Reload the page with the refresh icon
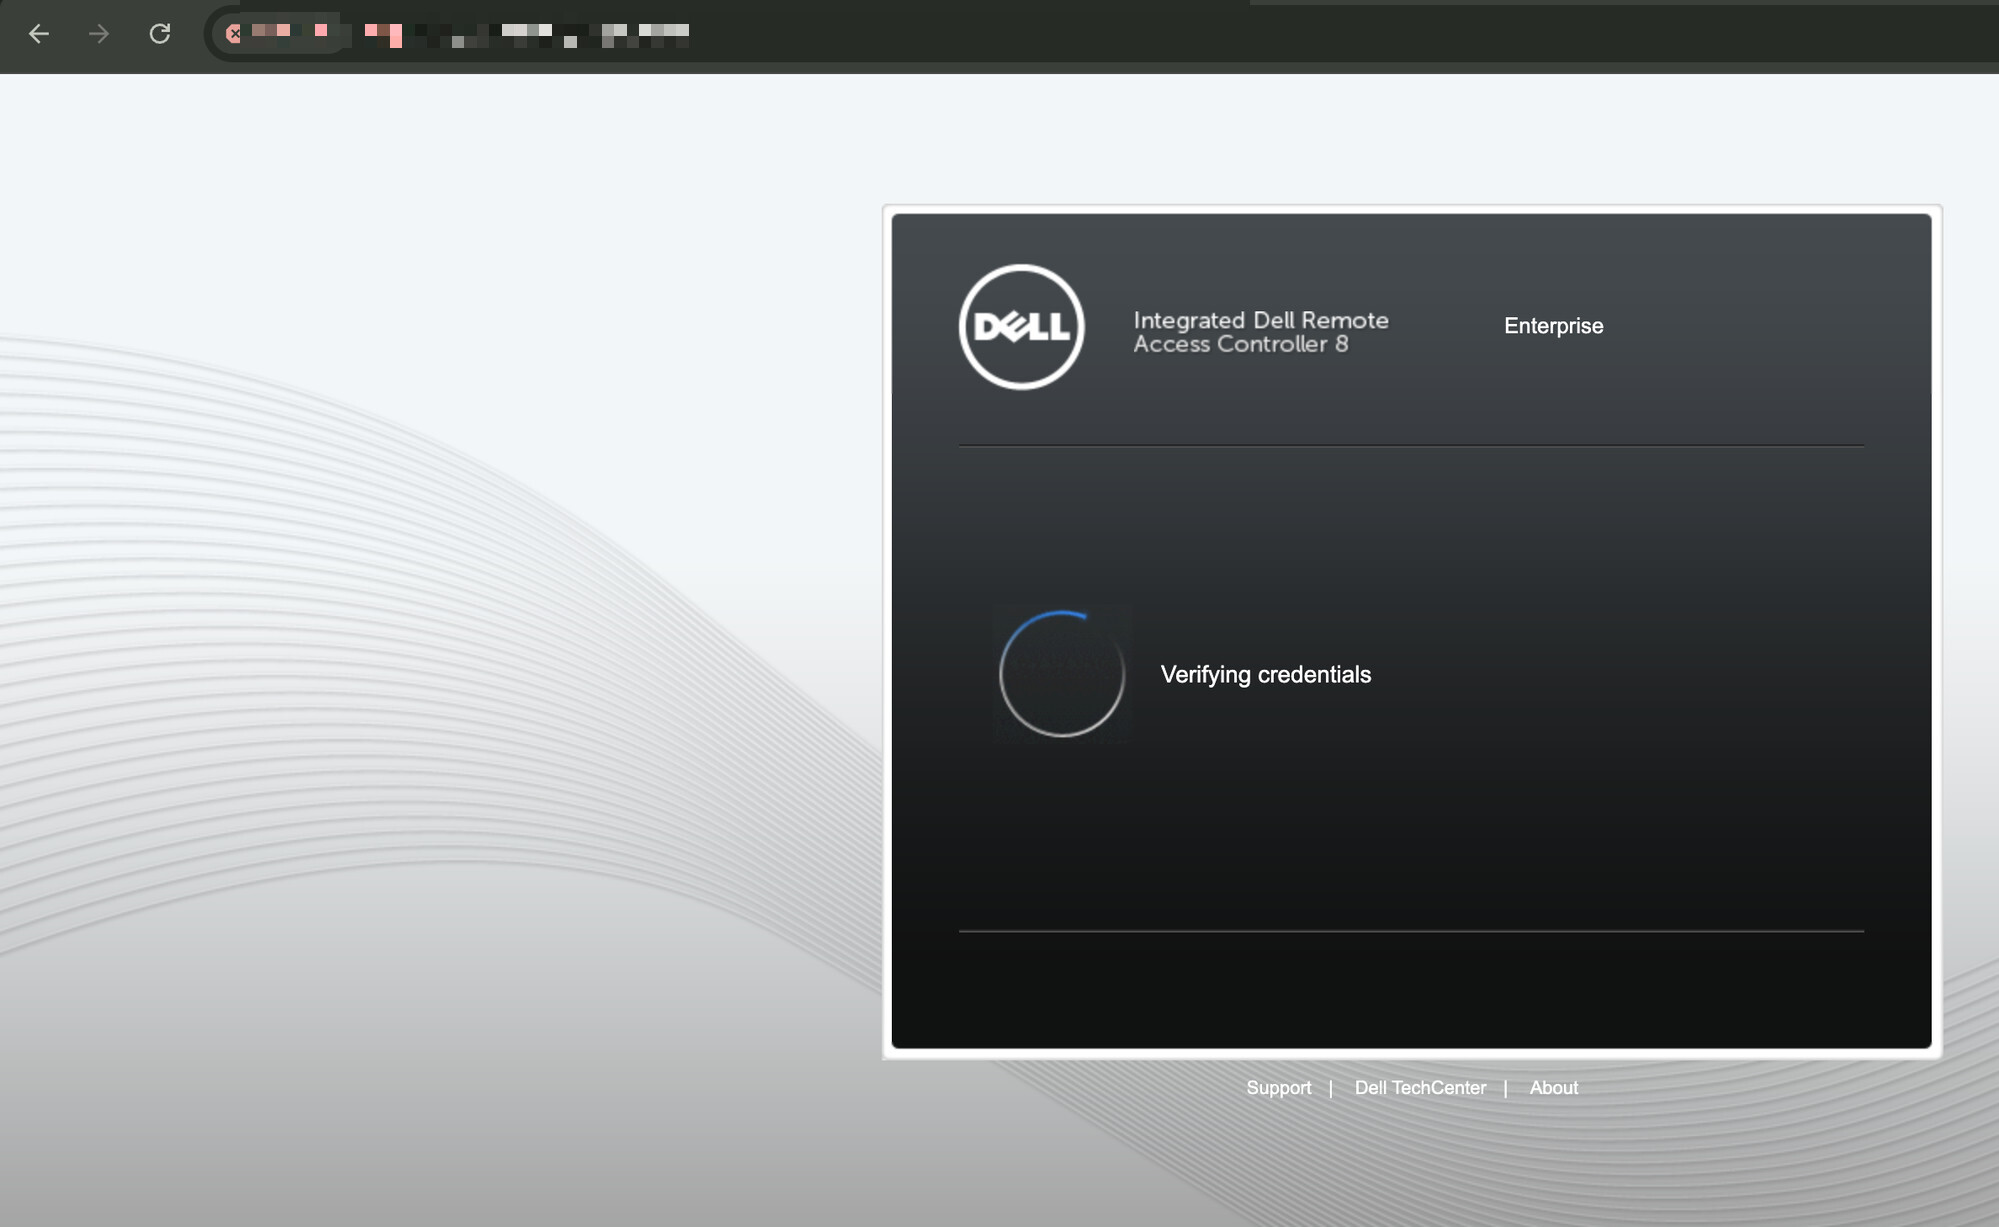This screenshot has width=1999, height=1227. [x=160, y=34]
